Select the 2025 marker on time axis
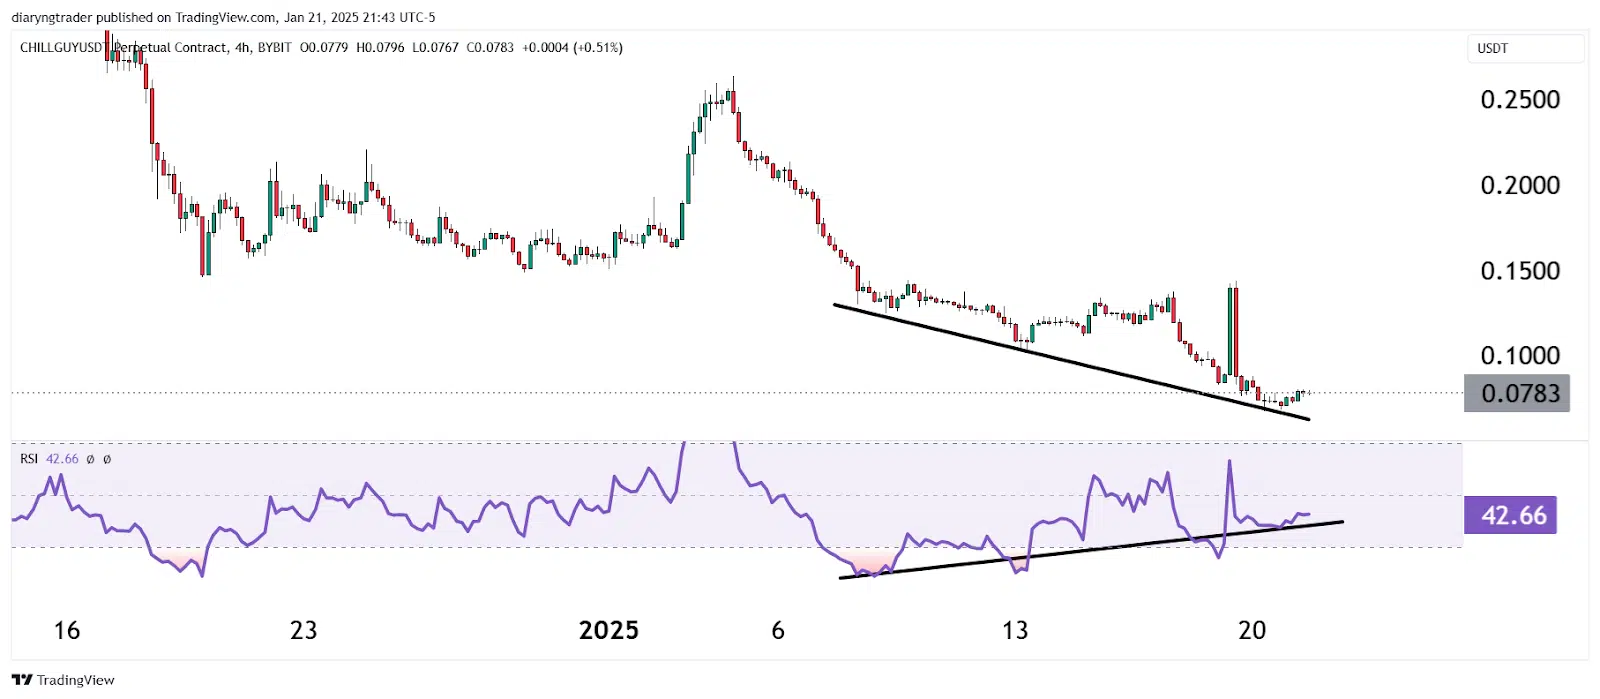 point(608,631)
